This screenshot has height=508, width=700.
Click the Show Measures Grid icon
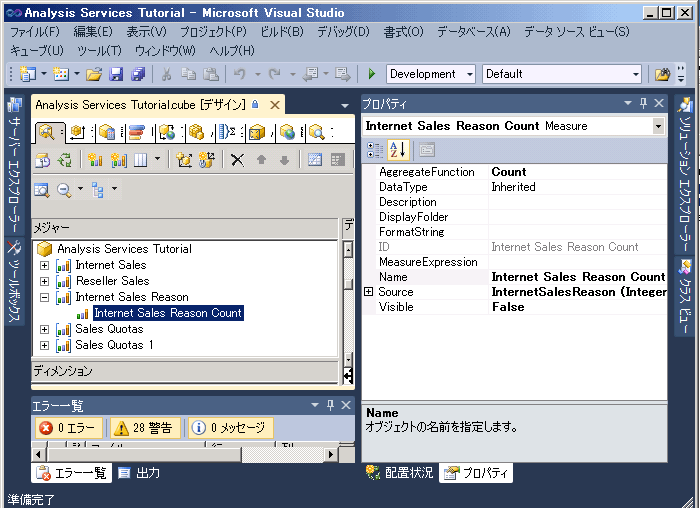pos(315,160)
